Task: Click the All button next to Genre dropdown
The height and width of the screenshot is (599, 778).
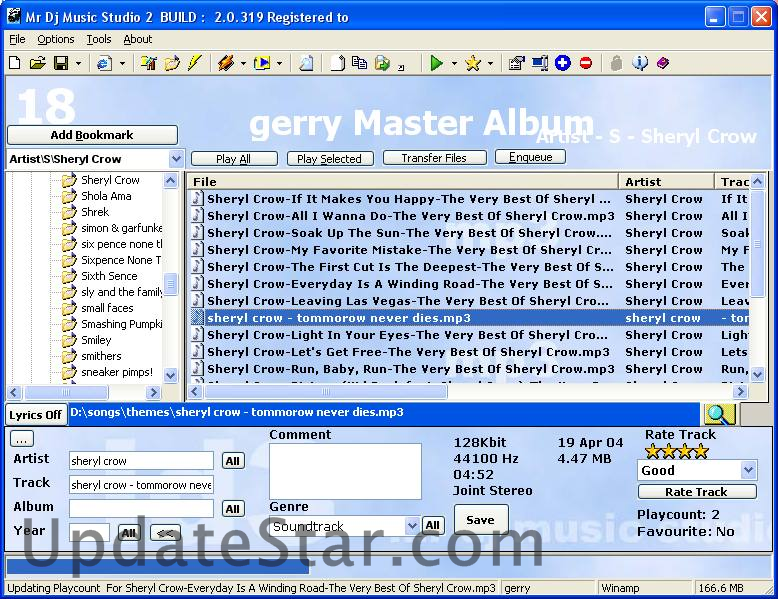Action: pyautogui.click(x=433, y=526)
